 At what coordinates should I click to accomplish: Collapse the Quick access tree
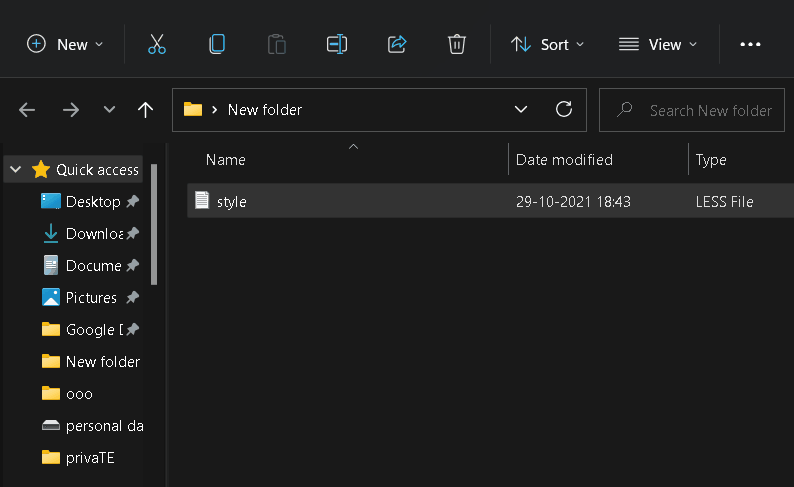click(15, 170)
